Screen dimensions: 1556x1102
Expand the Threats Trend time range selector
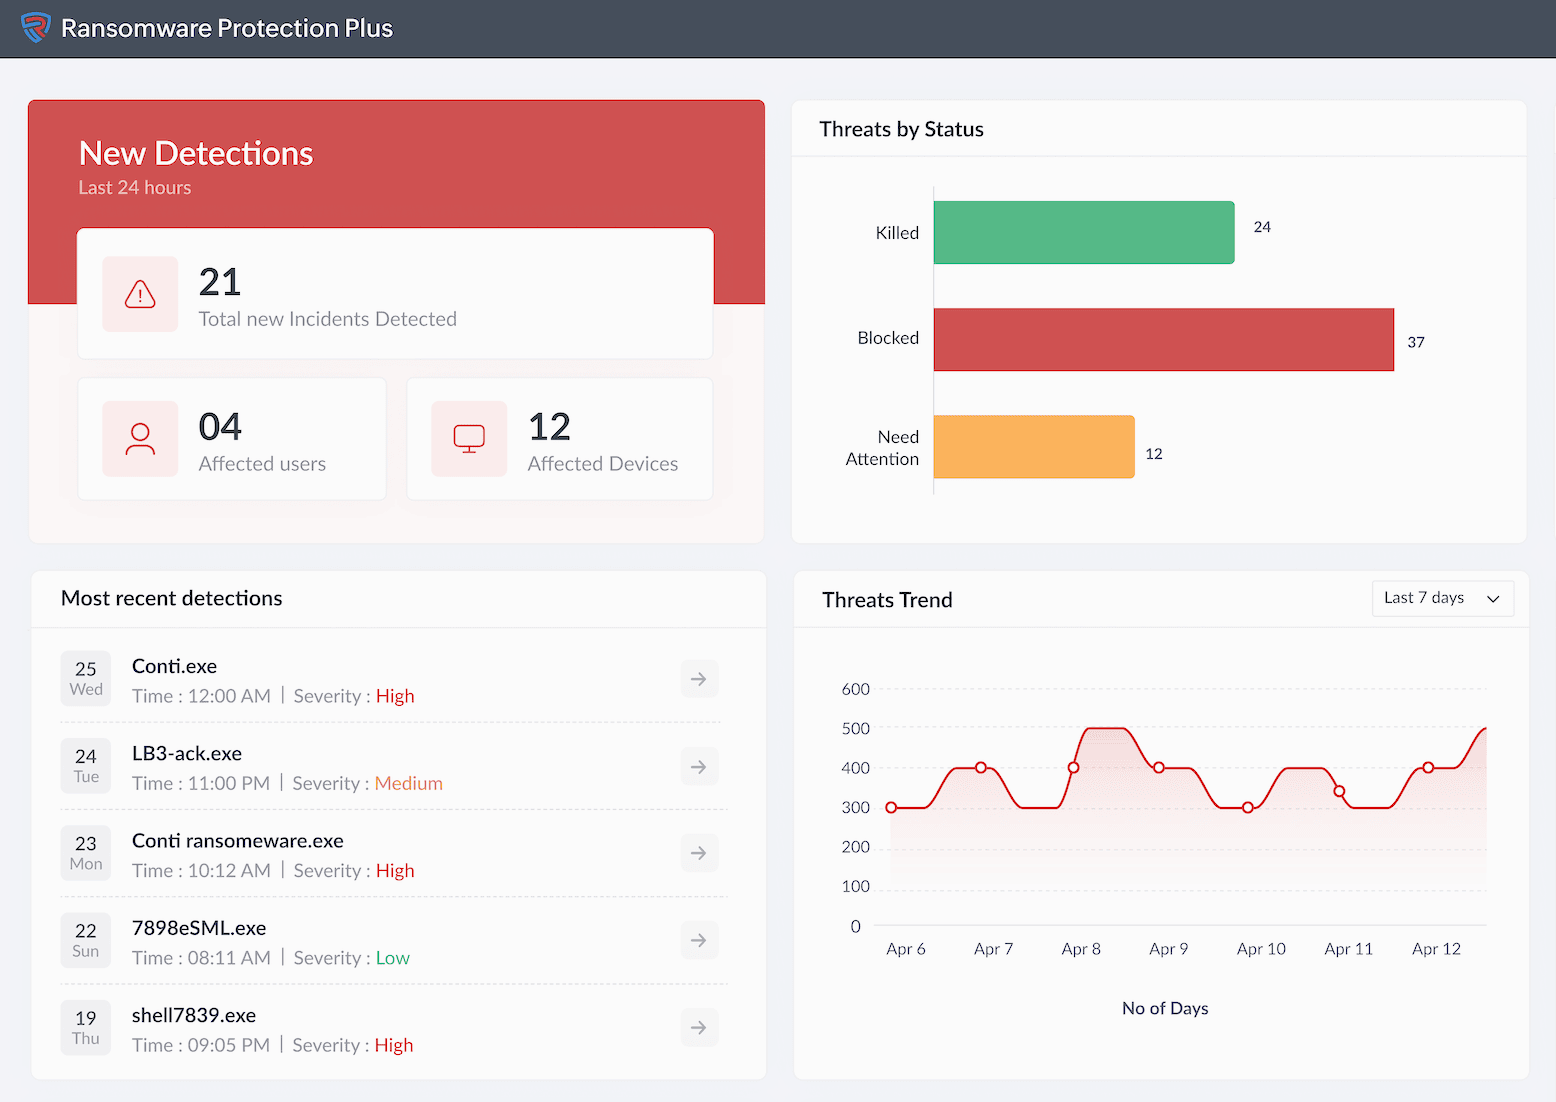[x=1442, y=598]
